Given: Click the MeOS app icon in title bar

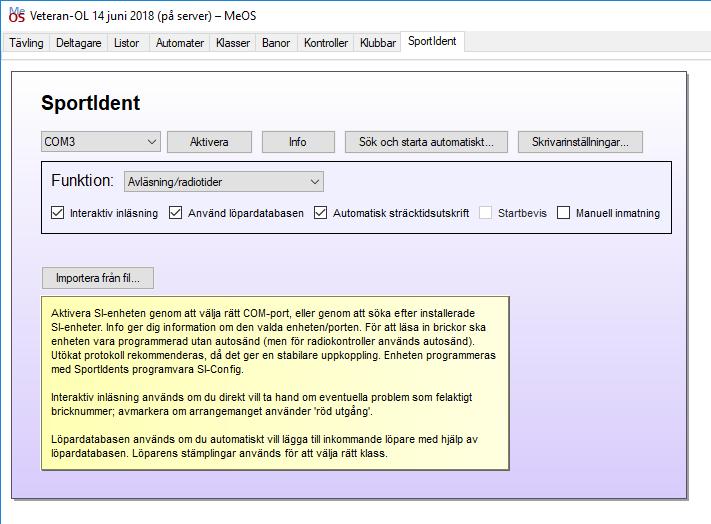Looking at the screenshot, I should pyautogui.click(x=17, y=15).
